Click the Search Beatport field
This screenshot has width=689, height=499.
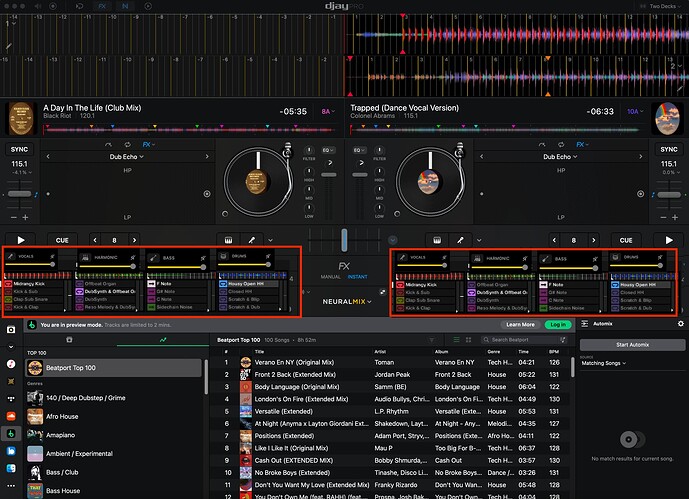tap(525, 340)
